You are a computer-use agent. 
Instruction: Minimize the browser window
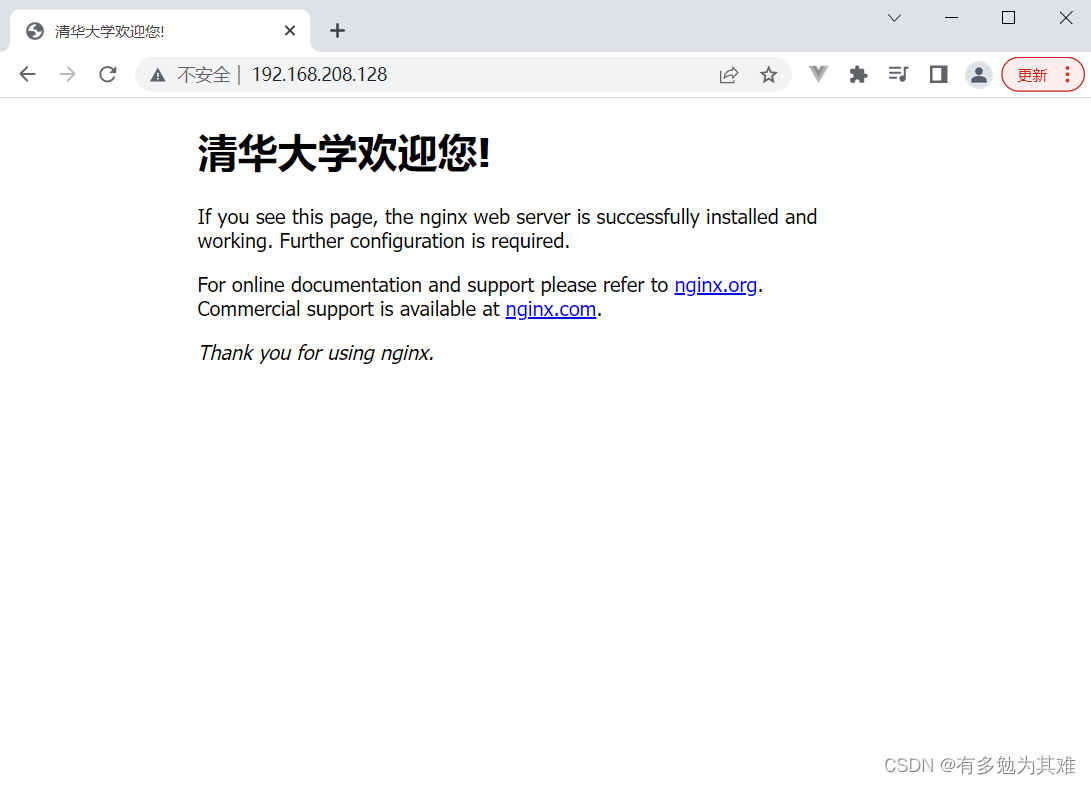[951, 18]
